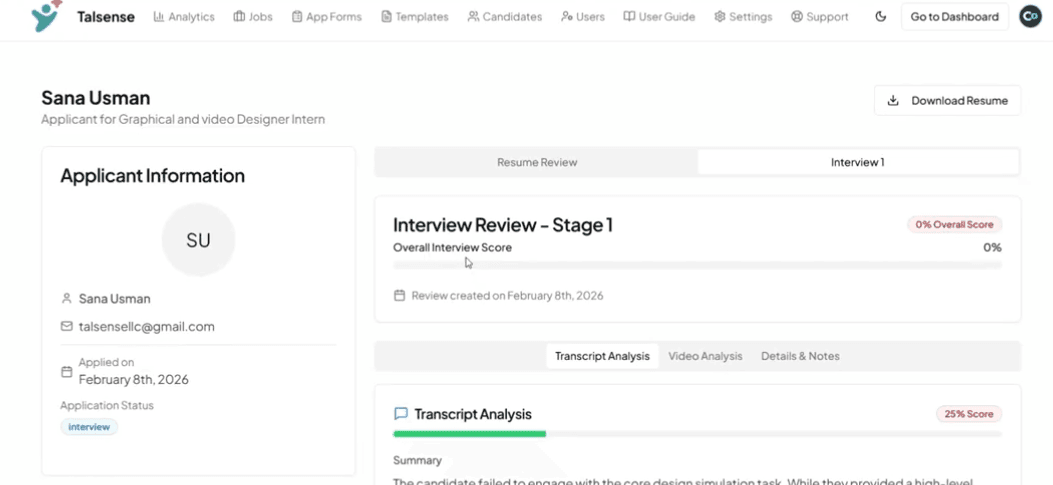The width and height of the screenshot is (1053, 485).
Task: Open Settings from top navigation
Action: [x=743, y=17]
